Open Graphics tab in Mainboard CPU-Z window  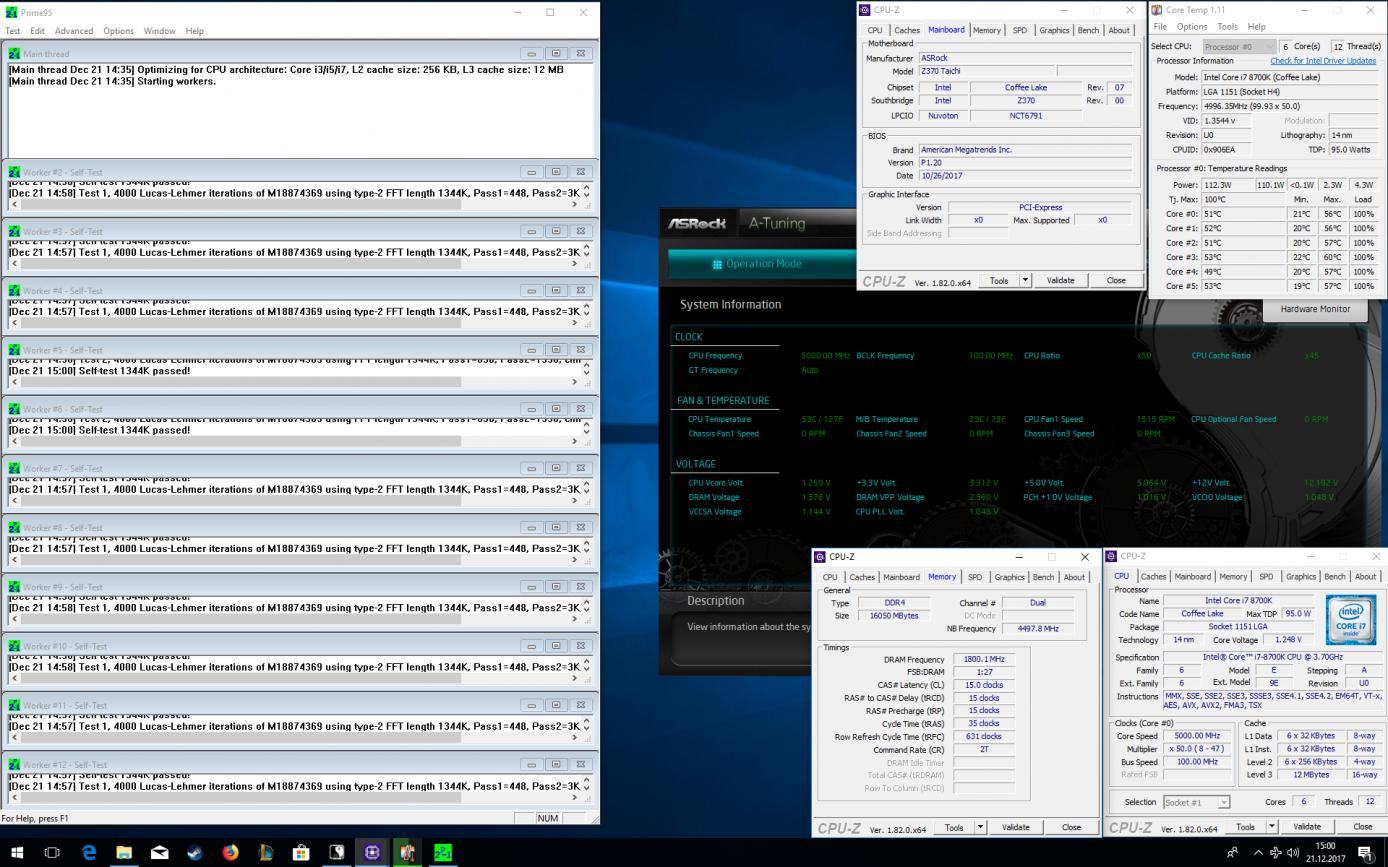click(1054, 30)
